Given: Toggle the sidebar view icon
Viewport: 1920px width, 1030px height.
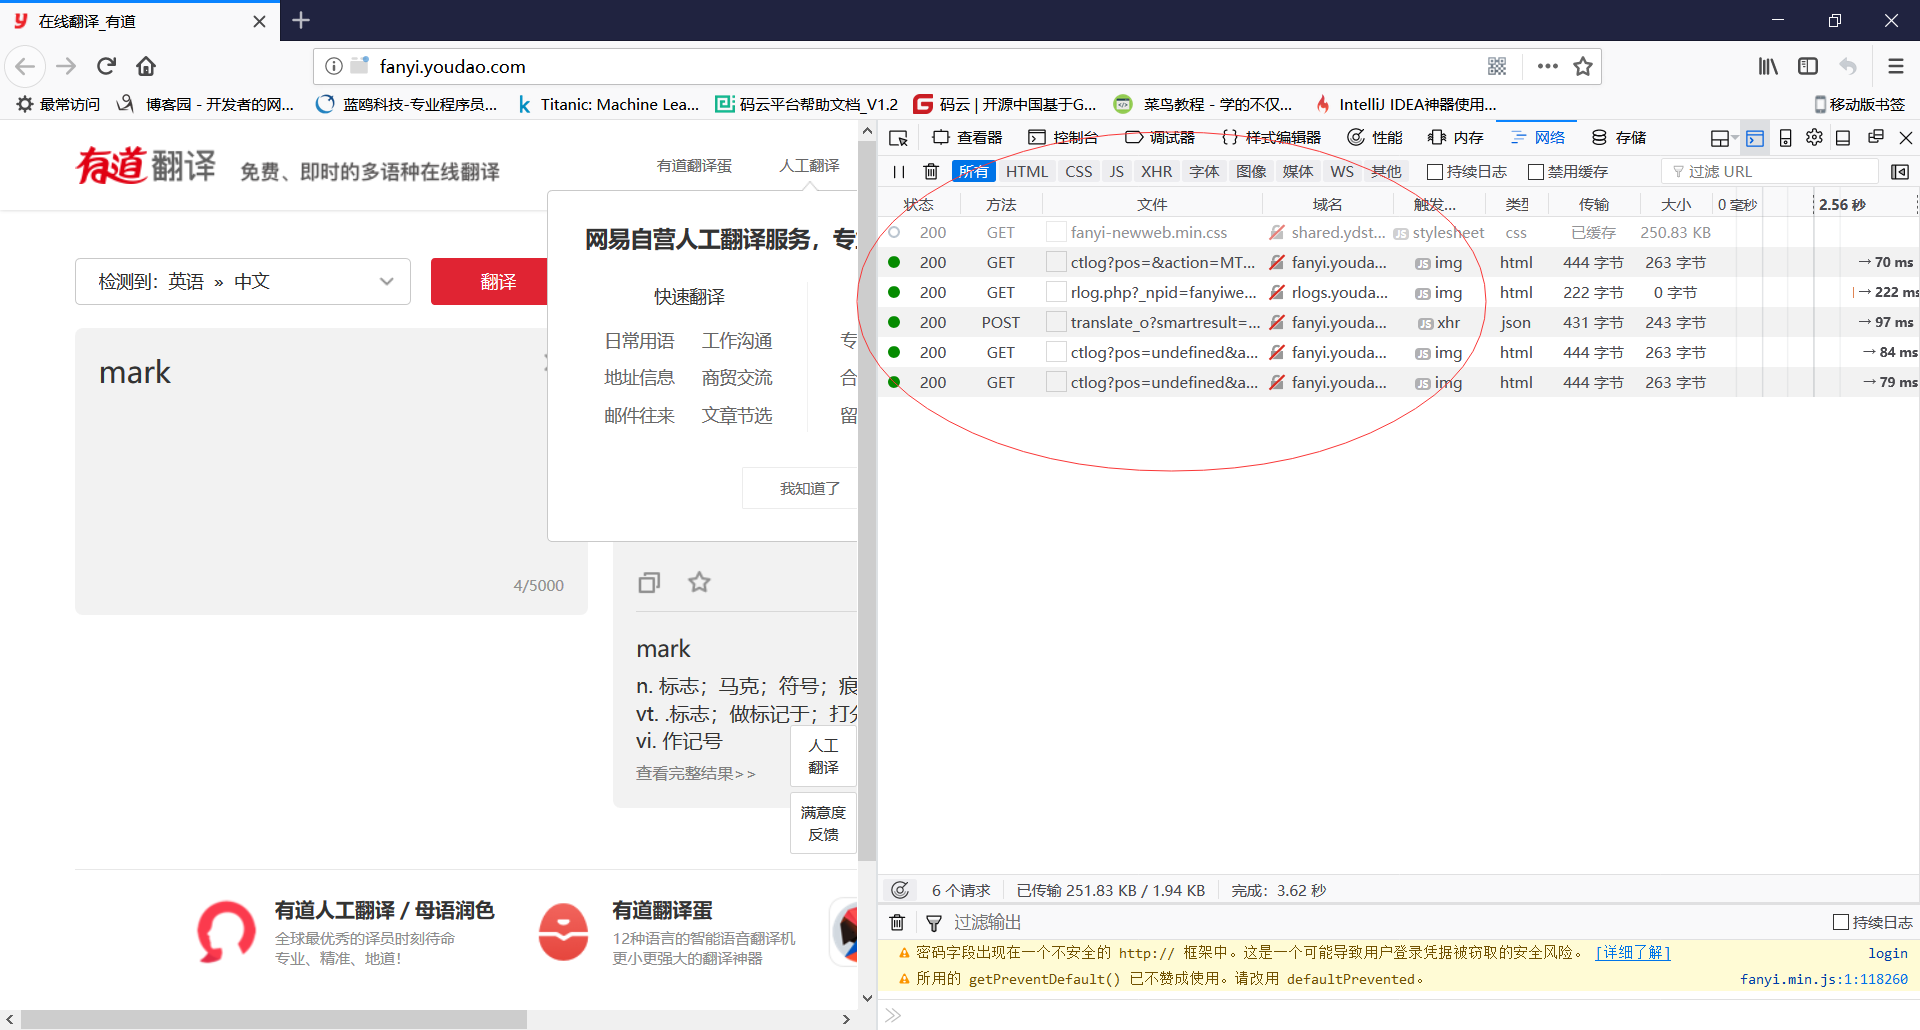Looking at the screenshot, I should tap(1808, 66).
